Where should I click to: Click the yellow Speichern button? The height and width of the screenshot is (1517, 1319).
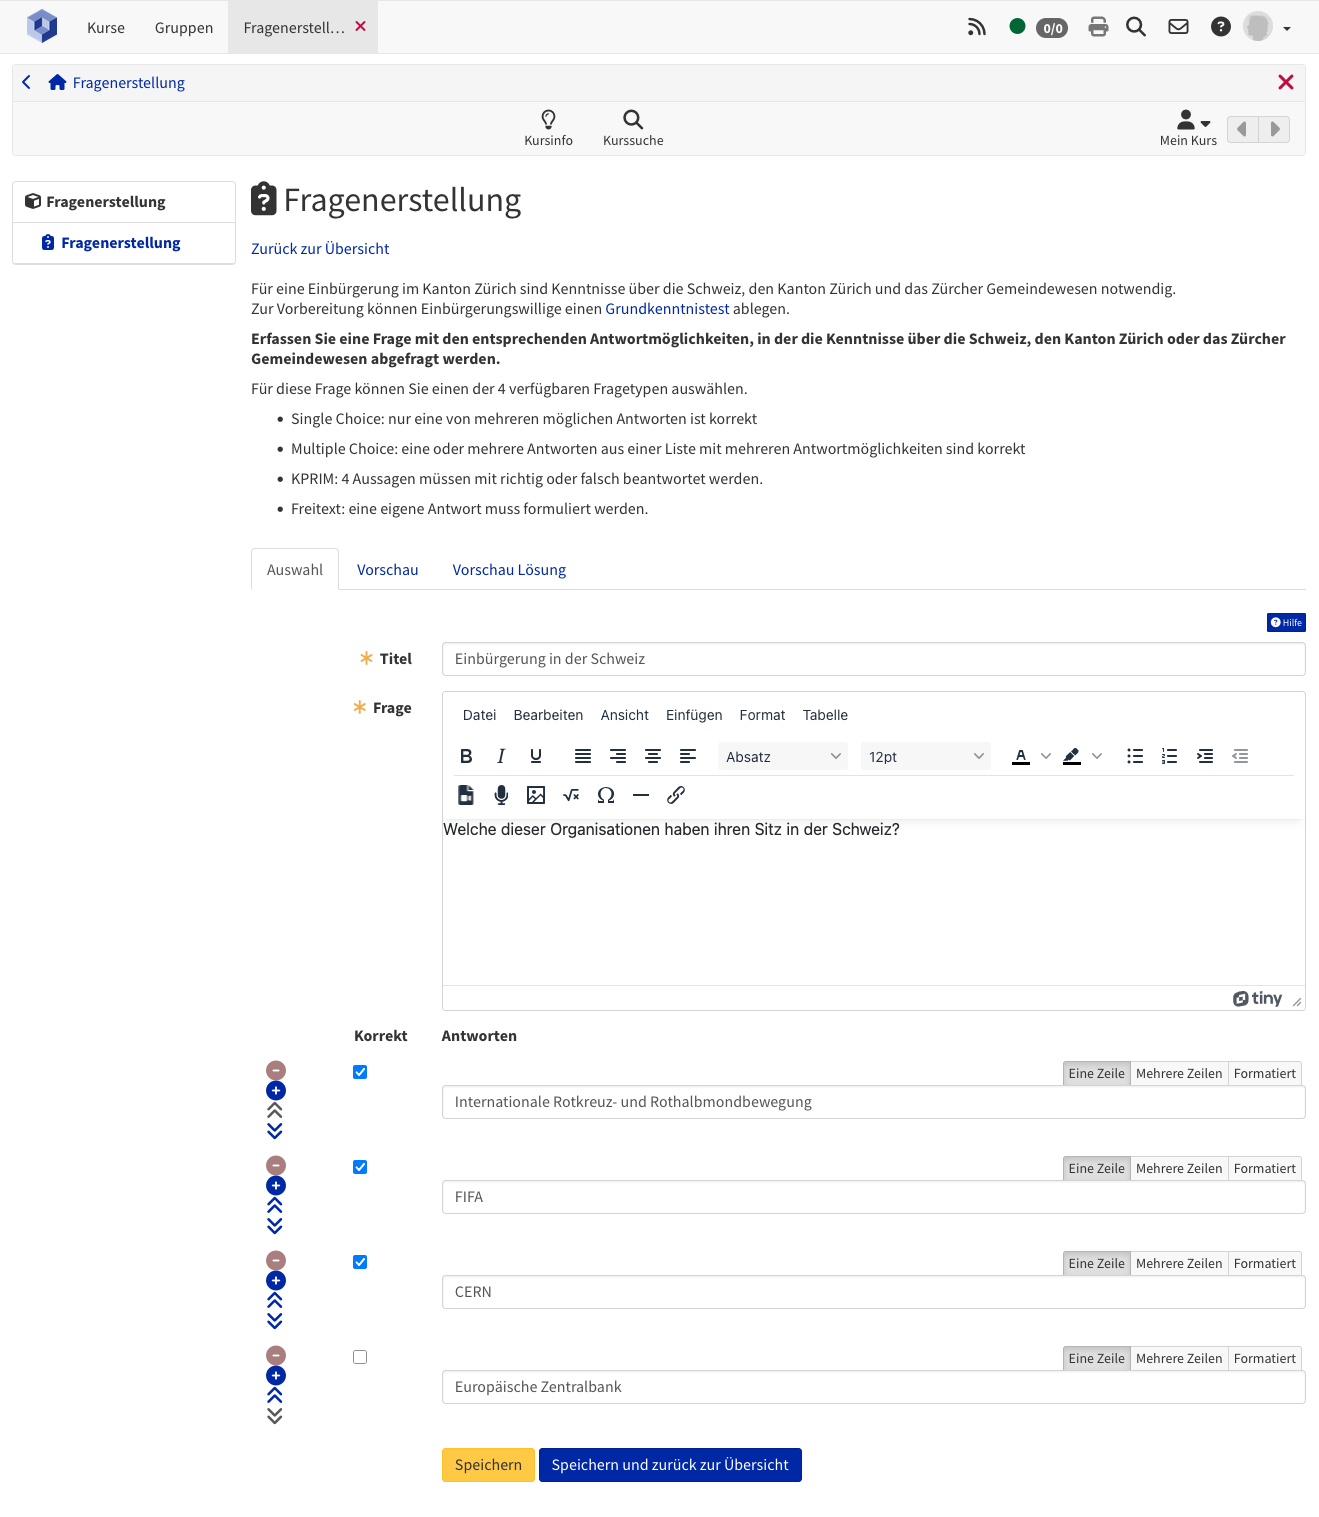click(x=488, y=1465)
